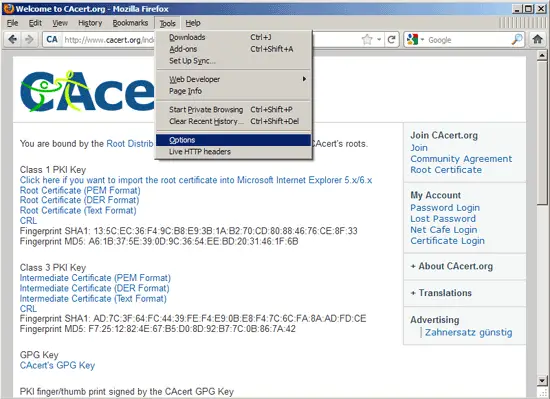Open the Zahnersatz günstig ad link
This screenshot has height=399, width=550.
click(468, 332)
